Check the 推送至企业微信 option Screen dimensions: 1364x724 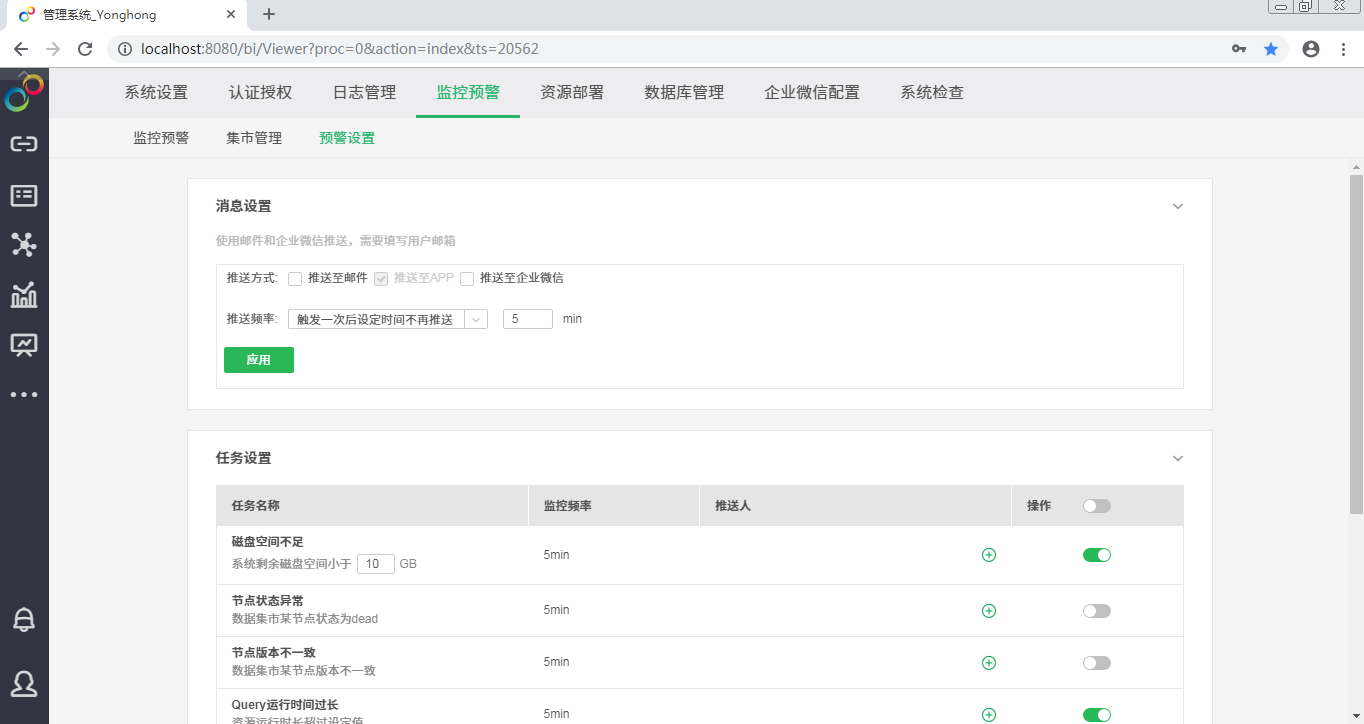pyautogui.click(x=467, y=279)
